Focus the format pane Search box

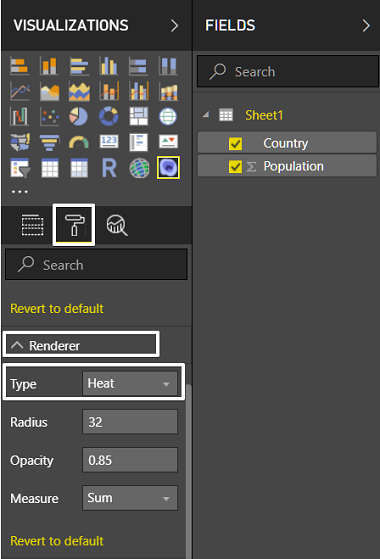pyautogui.click(x=96, y=265)
